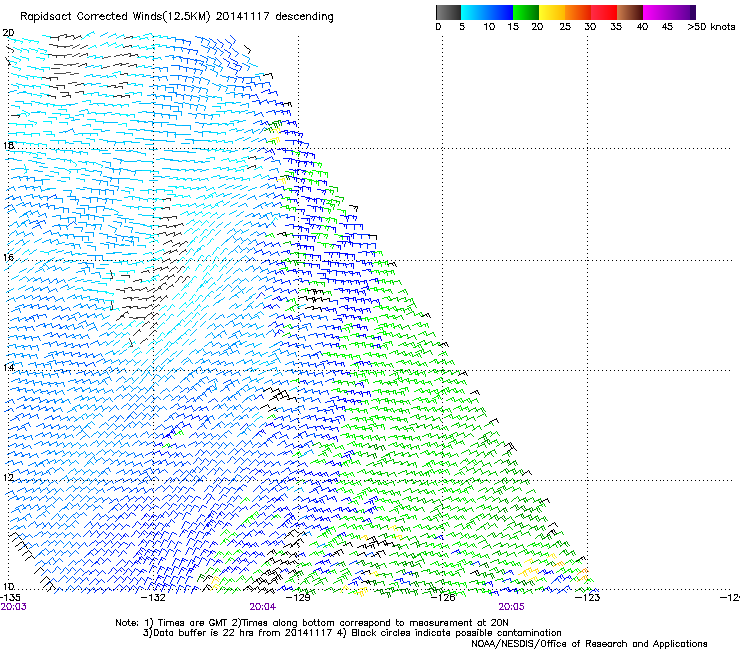The width and height of the screenshot is (740, 650).
Task: Click the purple time label '20:03'
Action: tap(14, 607)
